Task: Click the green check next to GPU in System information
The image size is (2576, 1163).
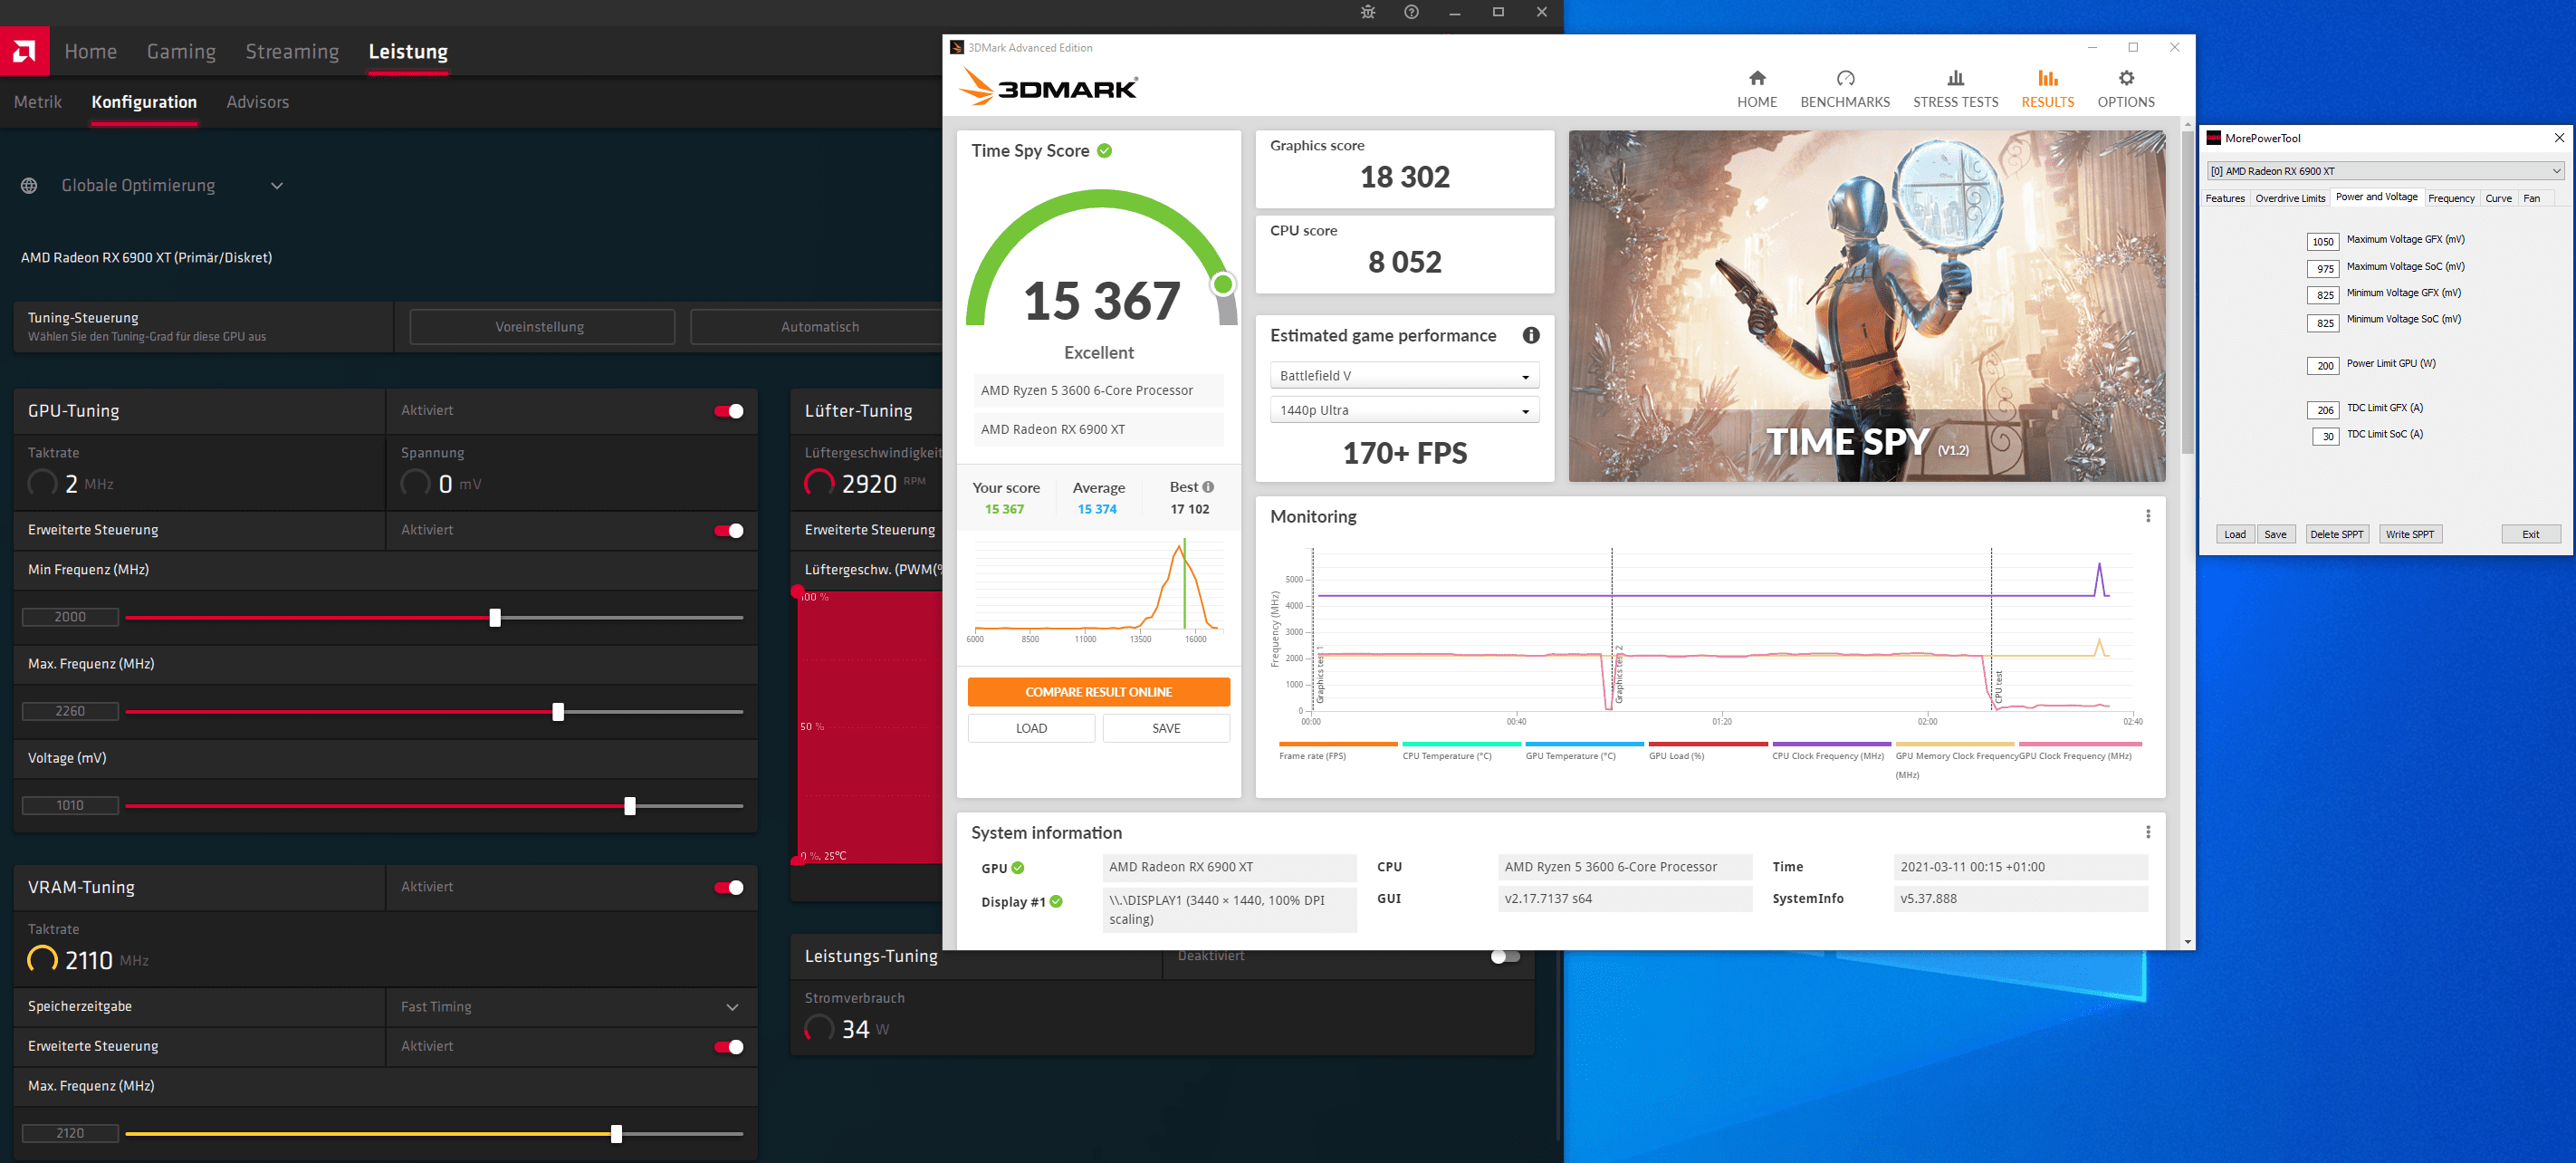Action: point(1018,868)
